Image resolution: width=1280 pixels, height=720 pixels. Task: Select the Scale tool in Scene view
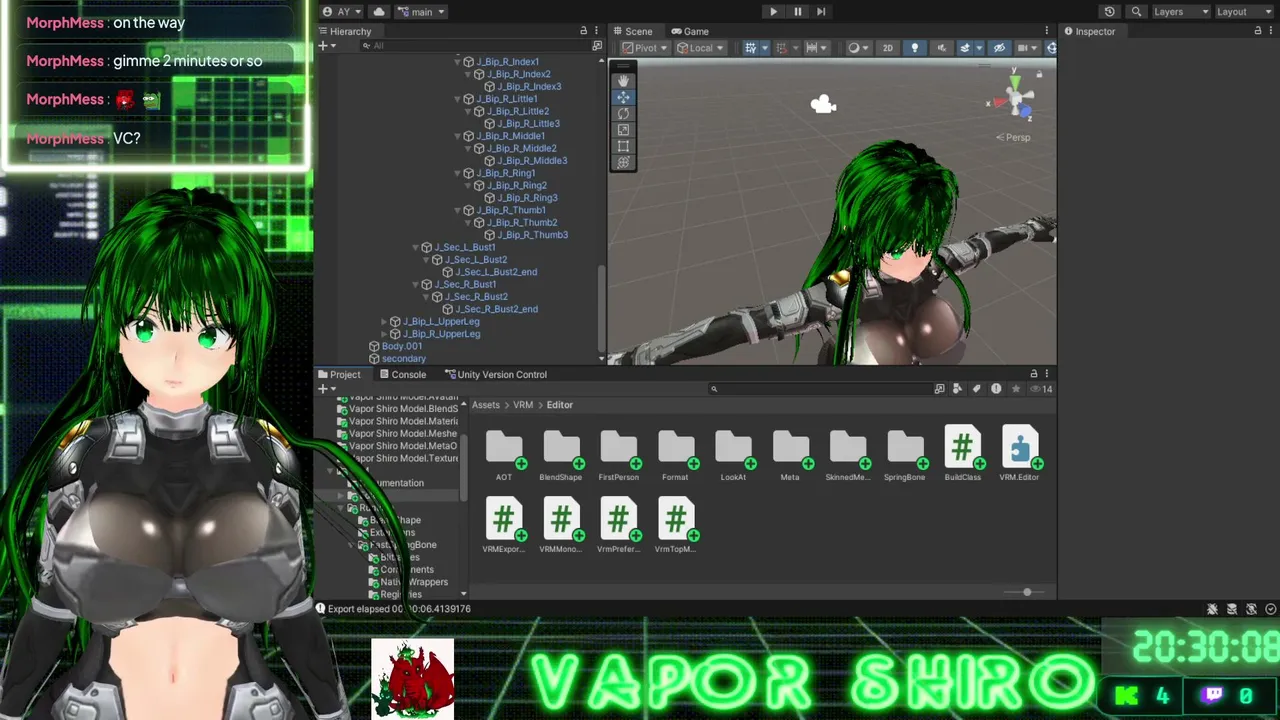coord(623,130)
